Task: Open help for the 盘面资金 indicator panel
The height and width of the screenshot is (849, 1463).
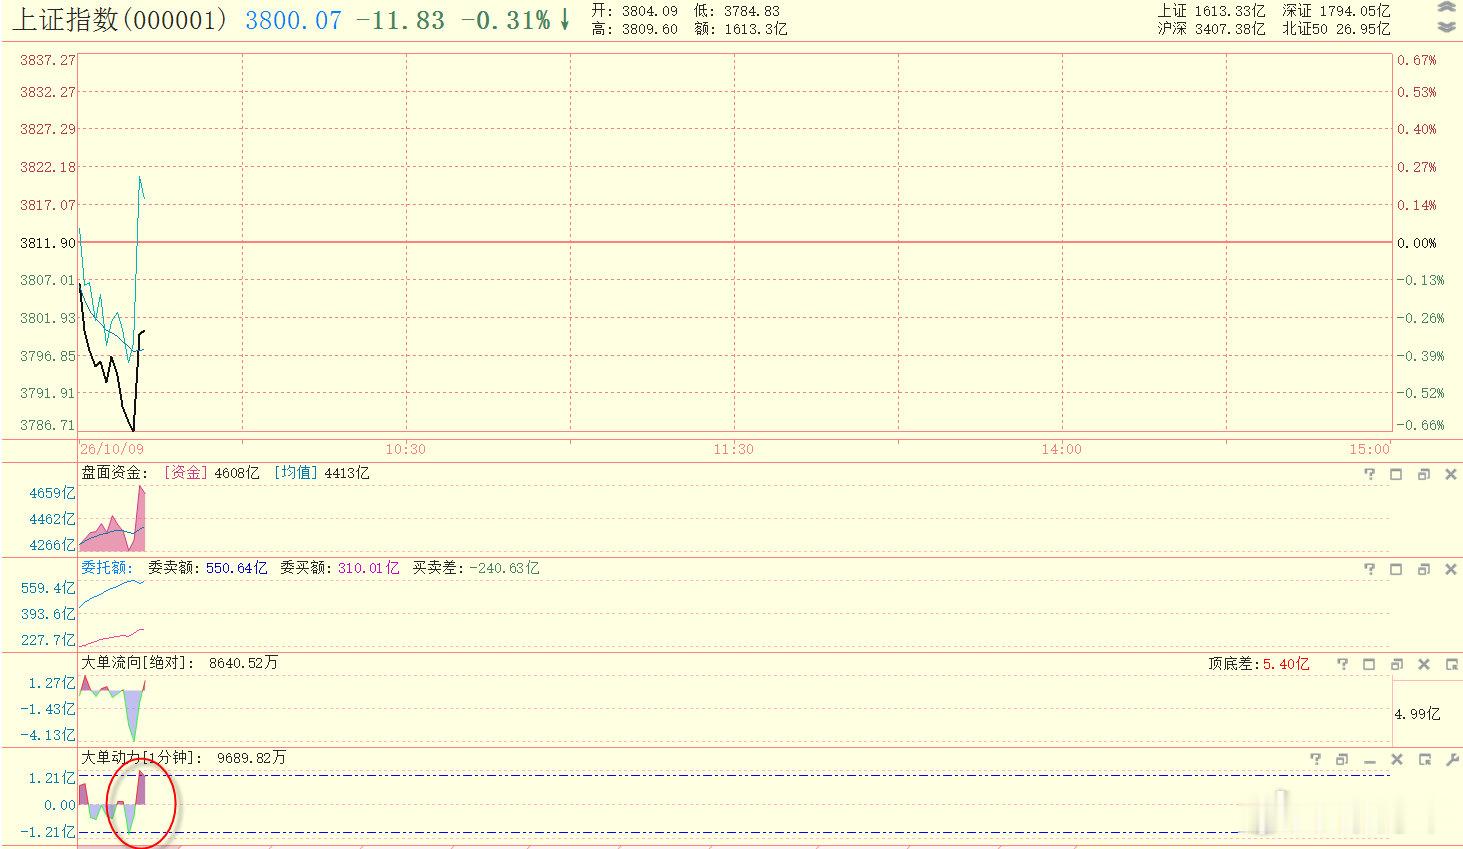Action: [x=1370, y=474]
